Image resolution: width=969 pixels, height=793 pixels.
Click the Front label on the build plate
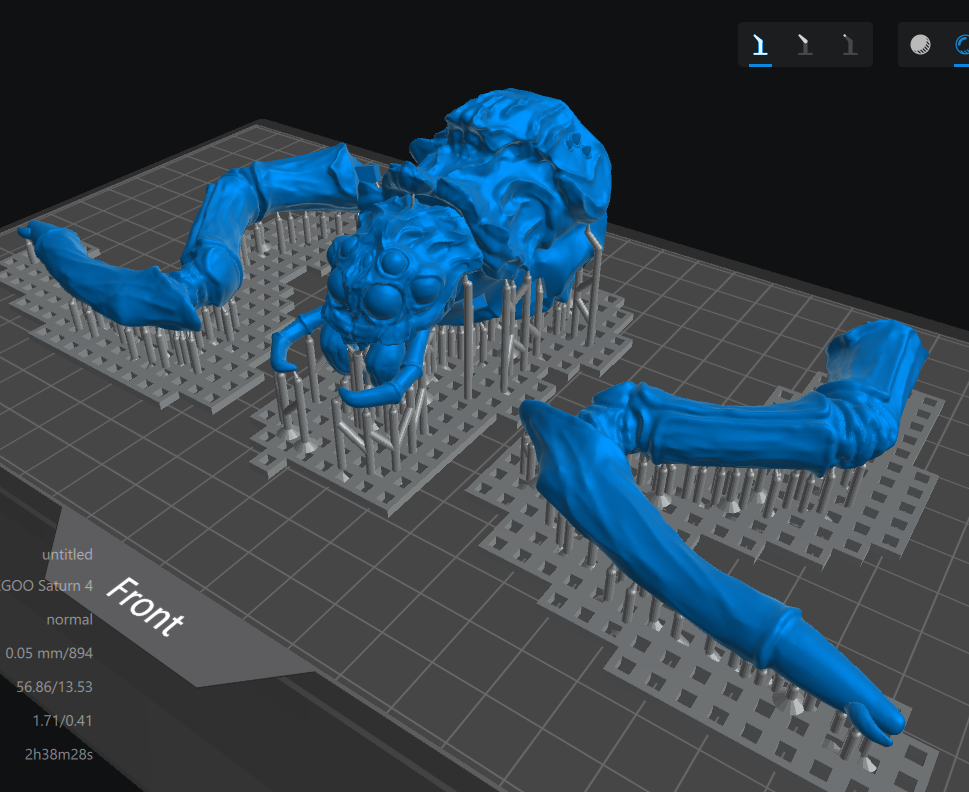click(145, 606)
